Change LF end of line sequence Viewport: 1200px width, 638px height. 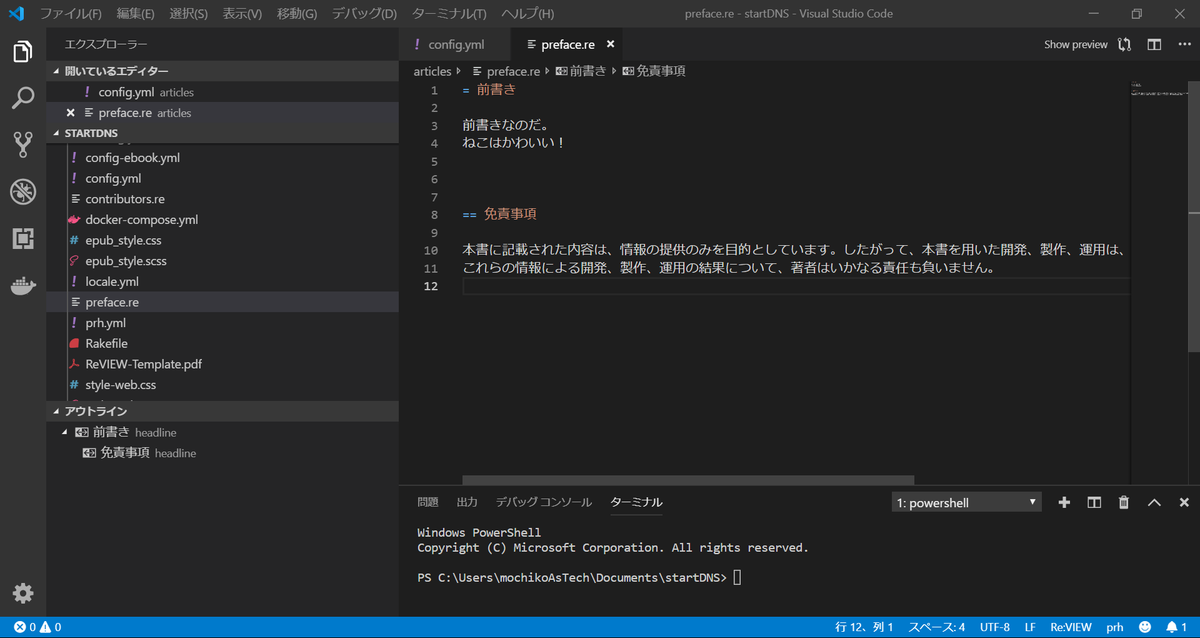click(1030, 627)
